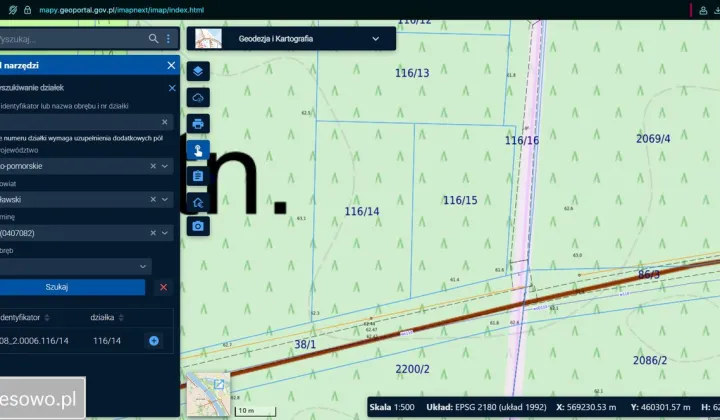The width and height of the screenshot is (720, 420).
Task: Expand the powiat dropdown chevron
Action: tap(166, 199)
